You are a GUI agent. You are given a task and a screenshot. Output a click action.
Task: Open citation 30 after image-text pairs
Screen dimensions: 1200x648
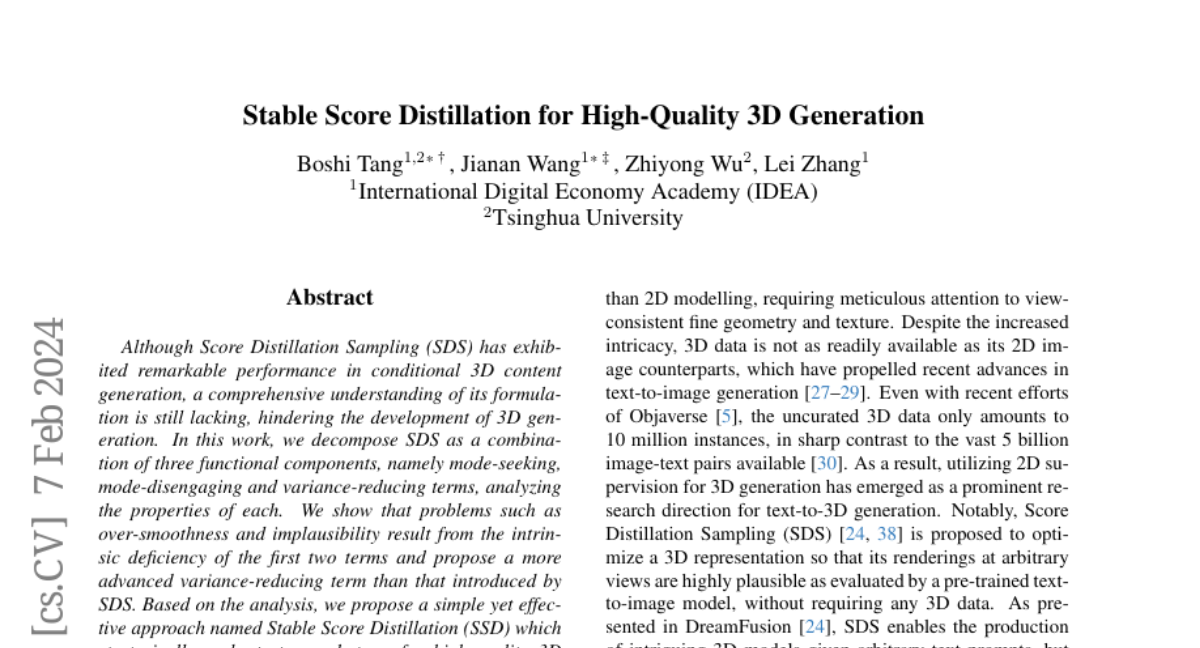pos(832,463)
